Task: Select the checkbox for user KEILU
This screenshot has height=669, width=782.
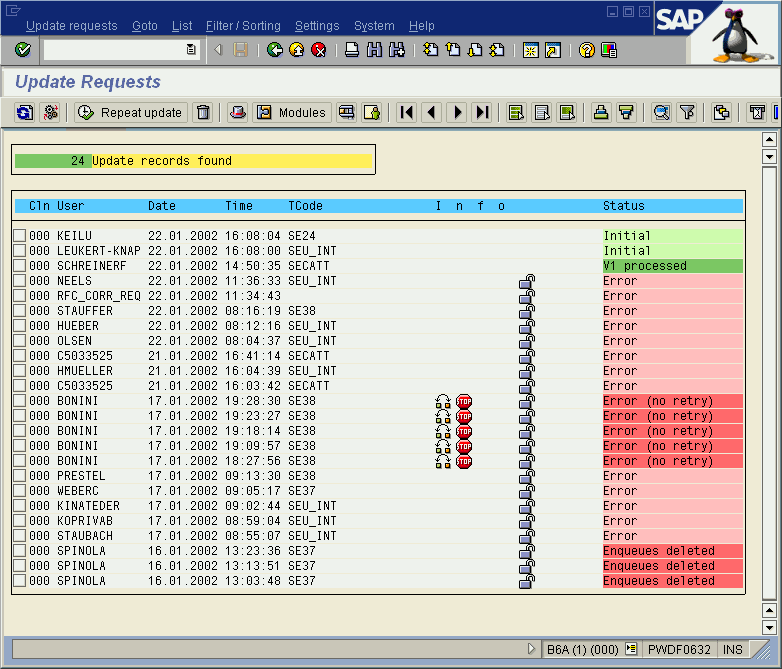Action: pos(19,236)
